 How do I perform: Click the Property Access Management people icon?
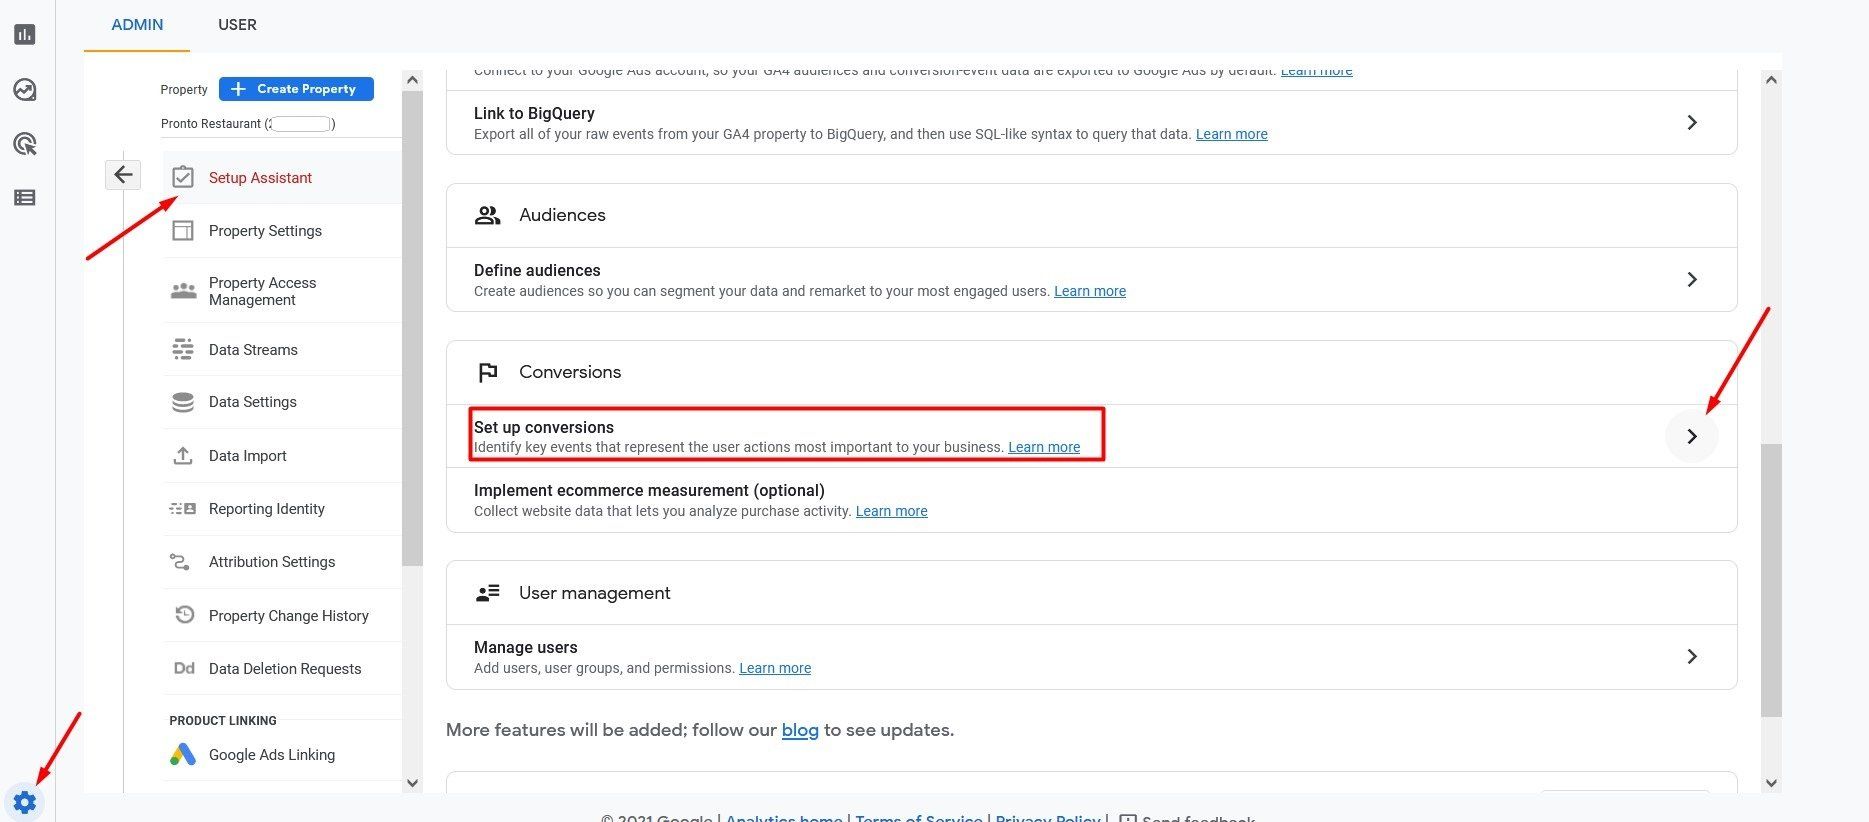183,291
